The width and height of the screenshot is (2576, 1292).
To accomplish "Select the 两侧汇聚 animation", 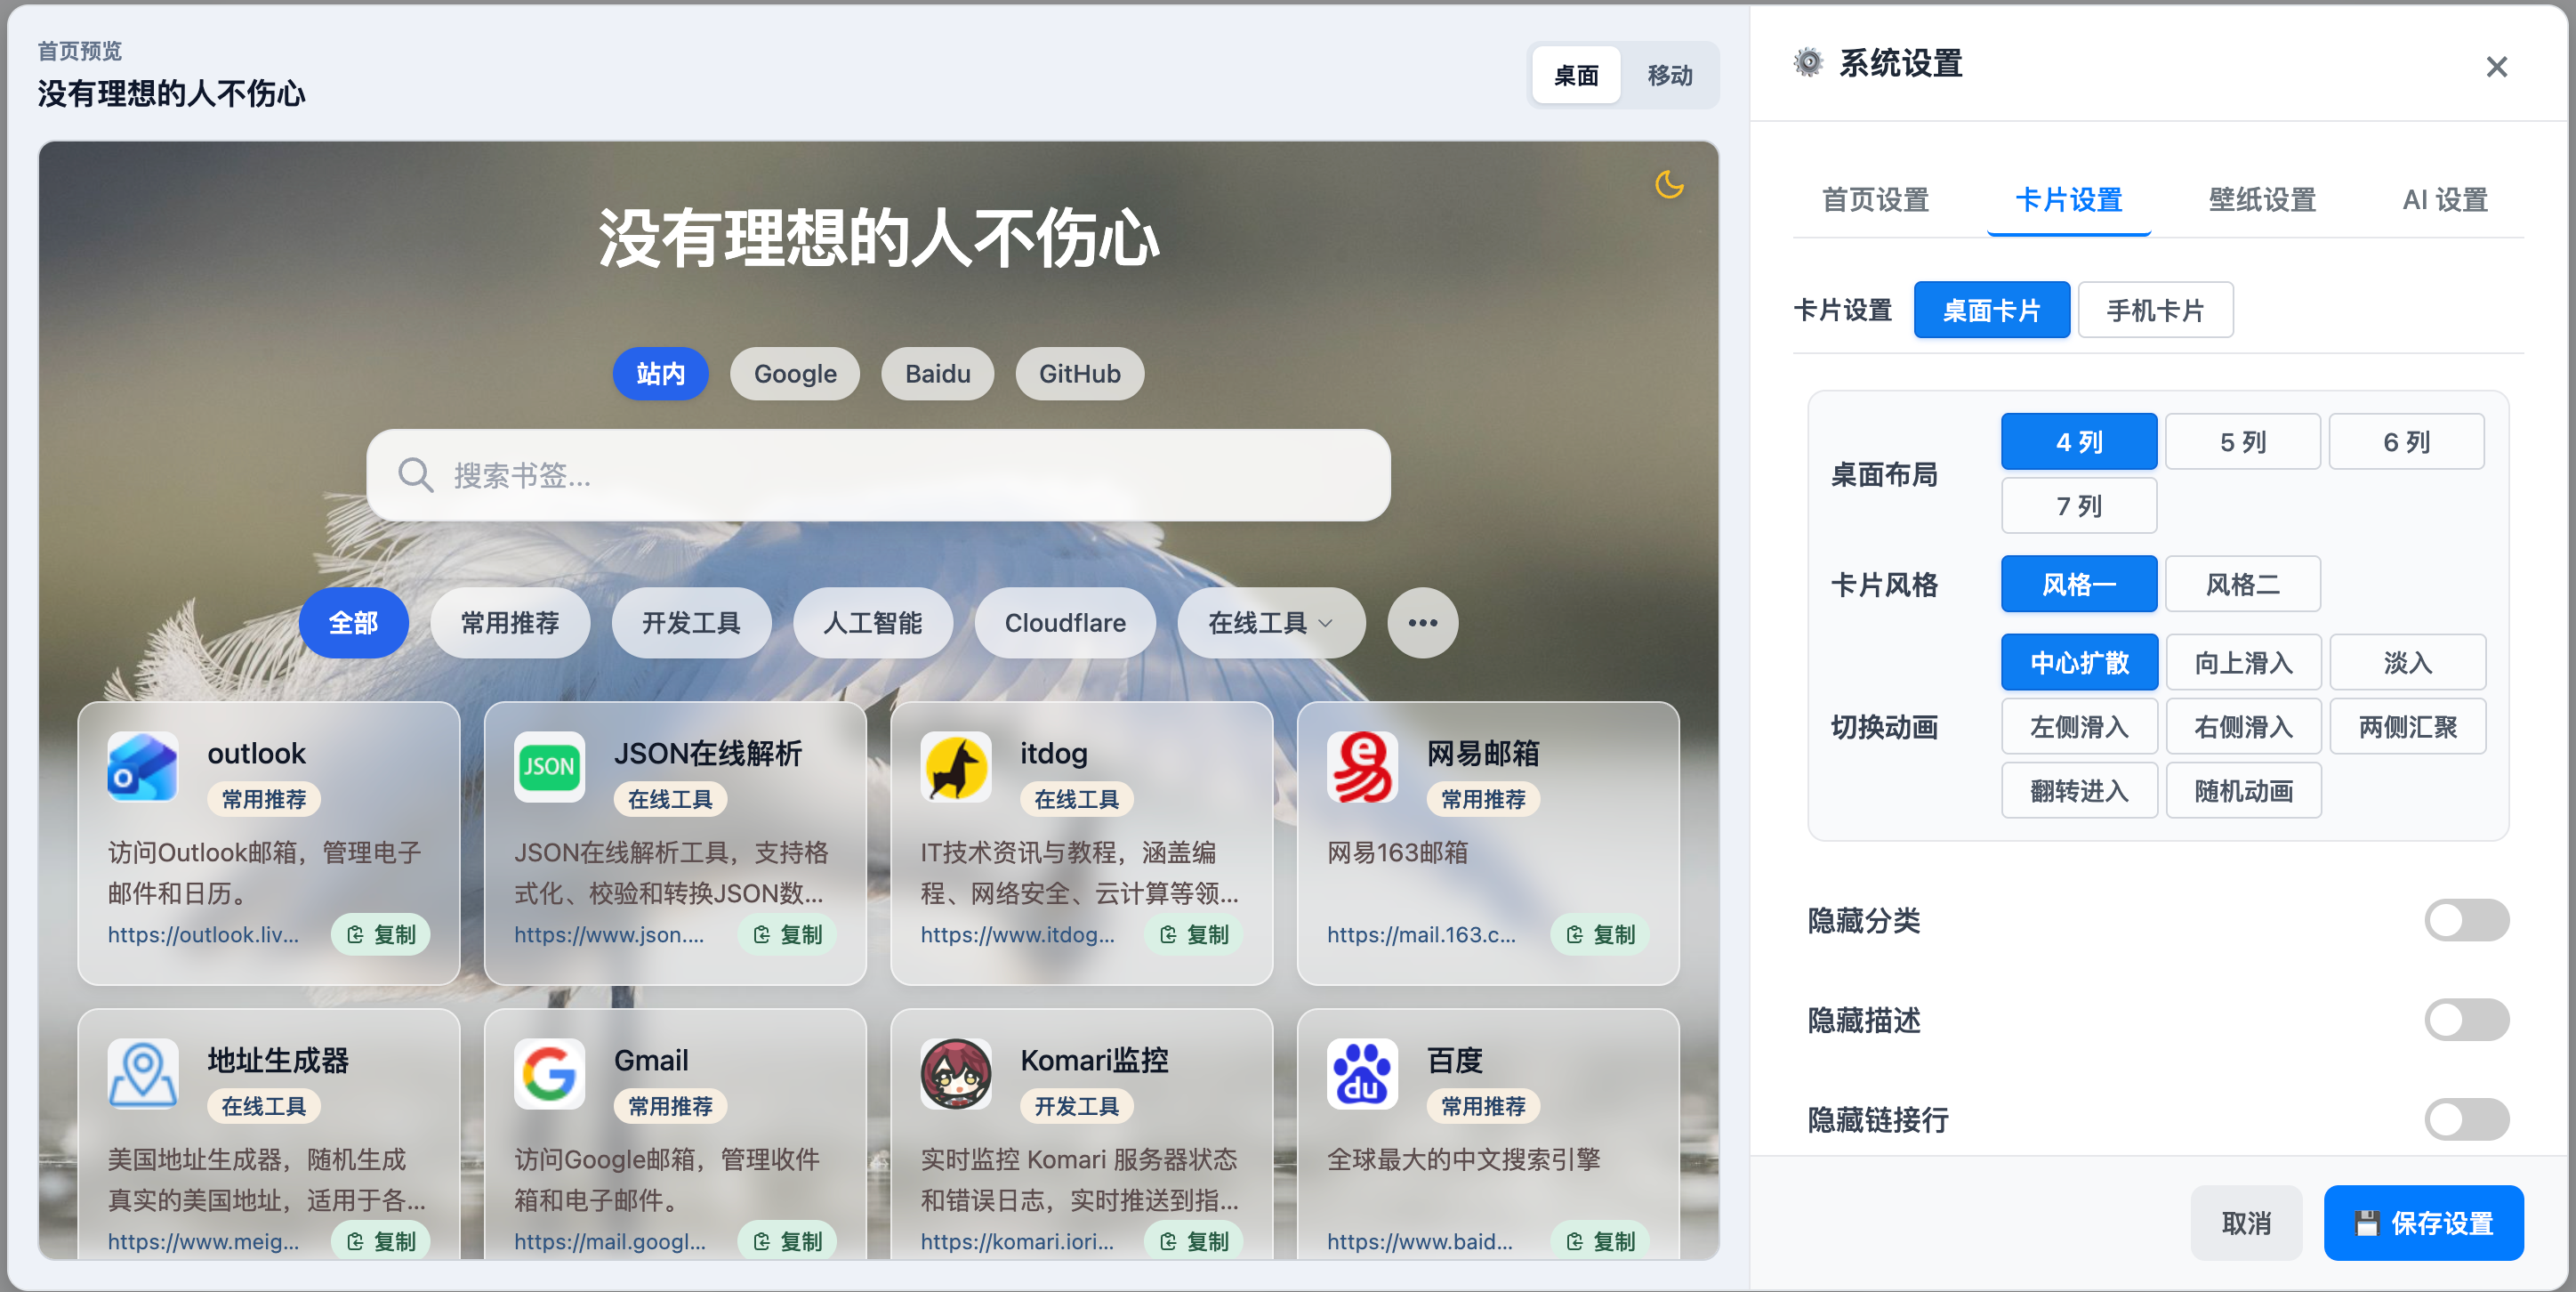I will tap(2407, 727).
